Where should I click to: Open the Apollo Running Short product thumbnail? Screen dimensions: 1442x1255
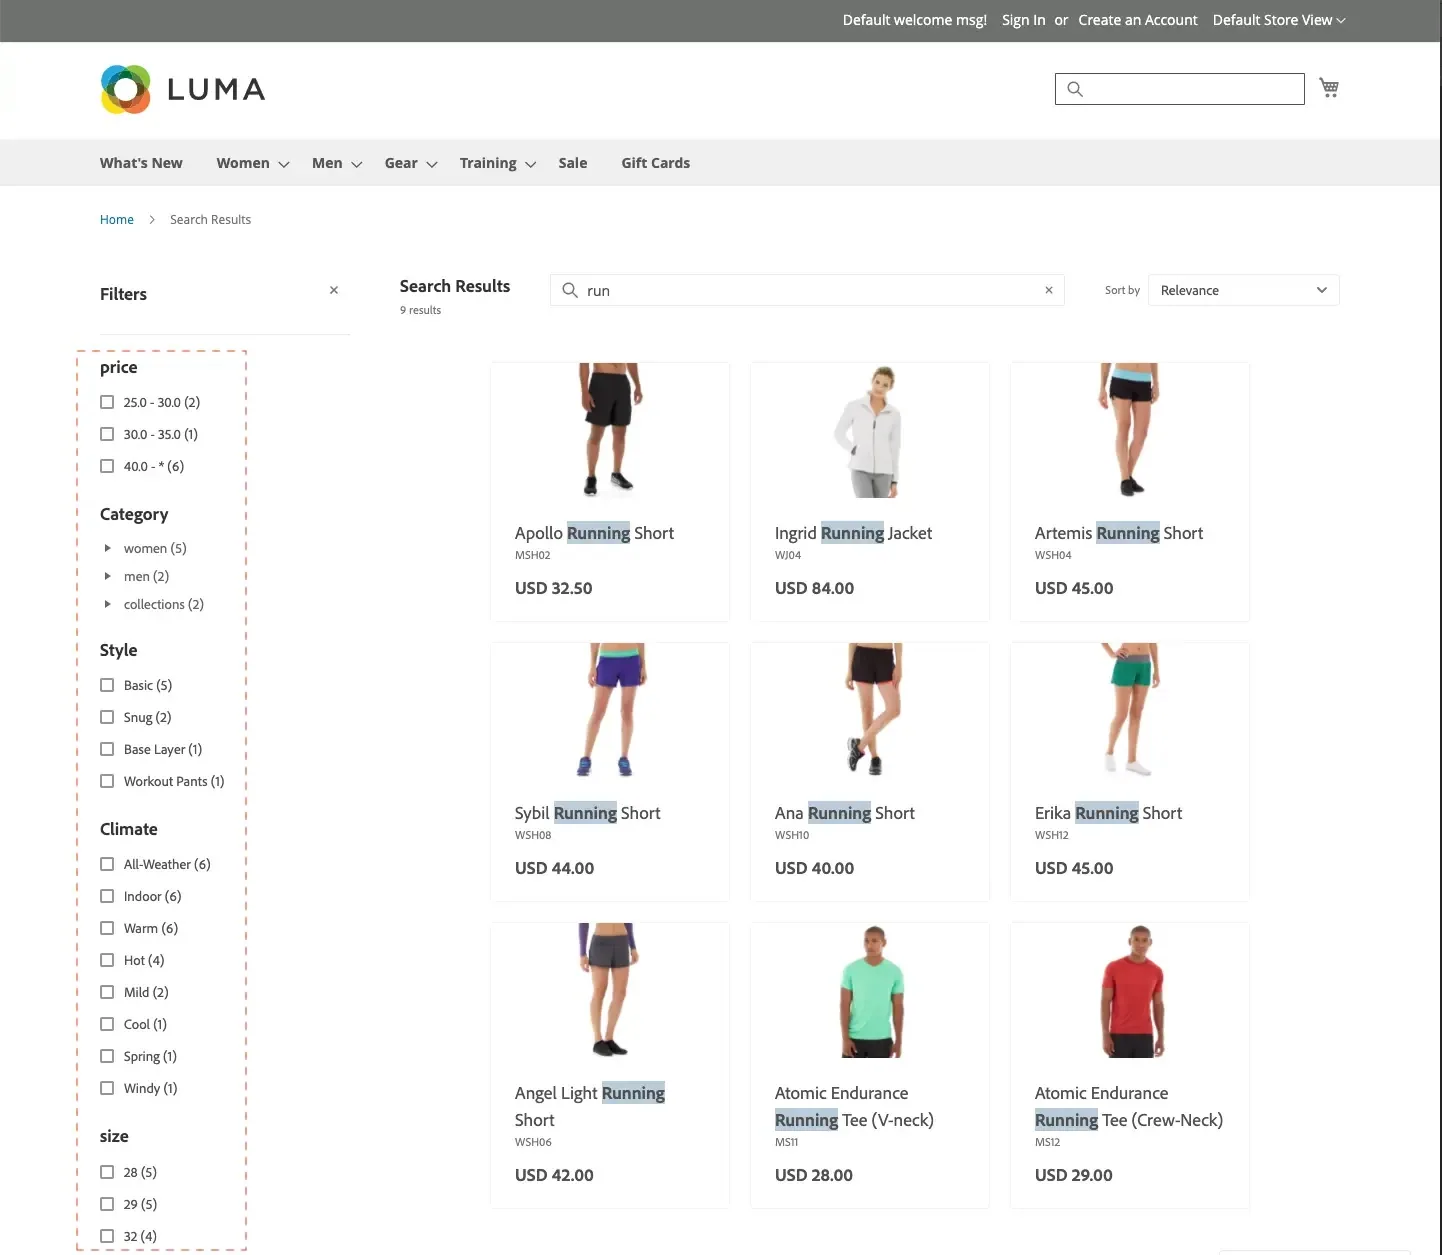pyautogui.click(x=609, y=432)
